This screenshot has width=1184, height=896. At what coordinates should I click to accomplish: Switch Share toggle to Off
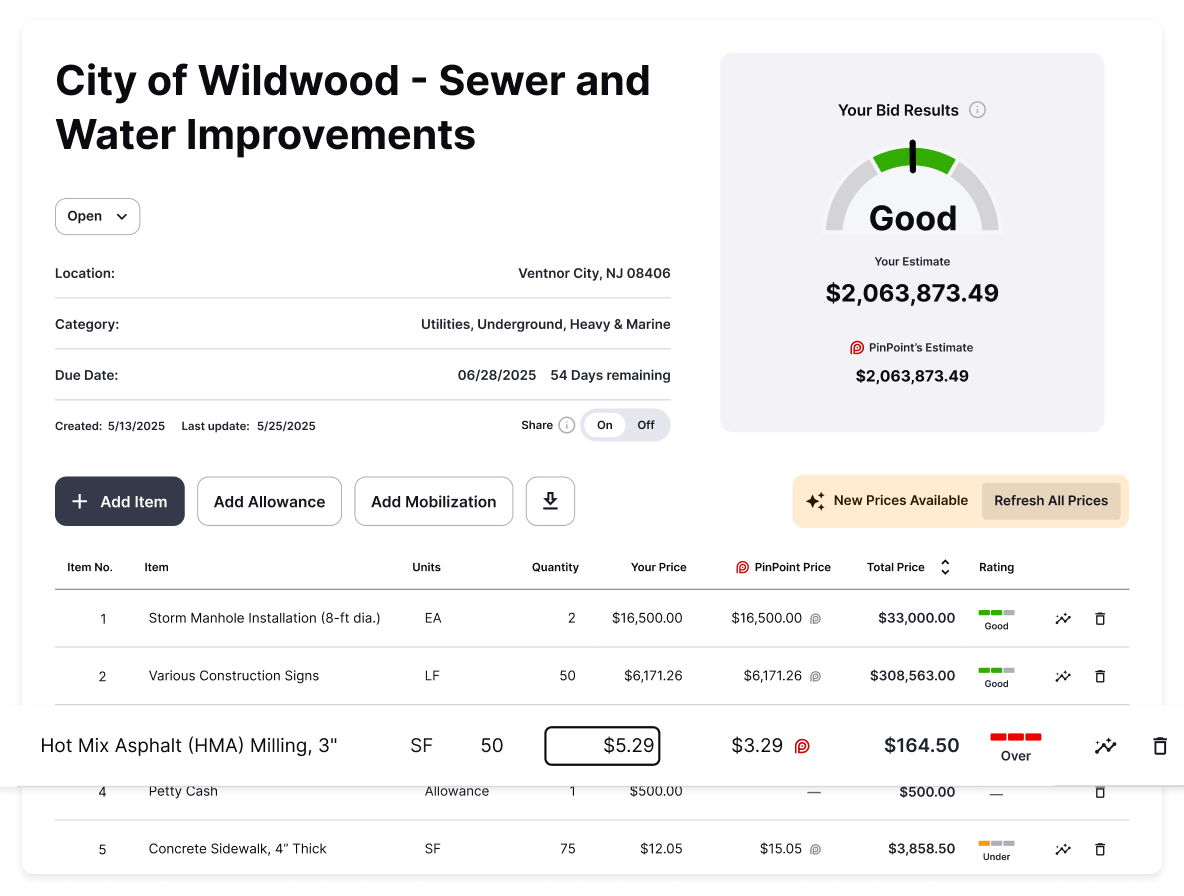(646, 425)
